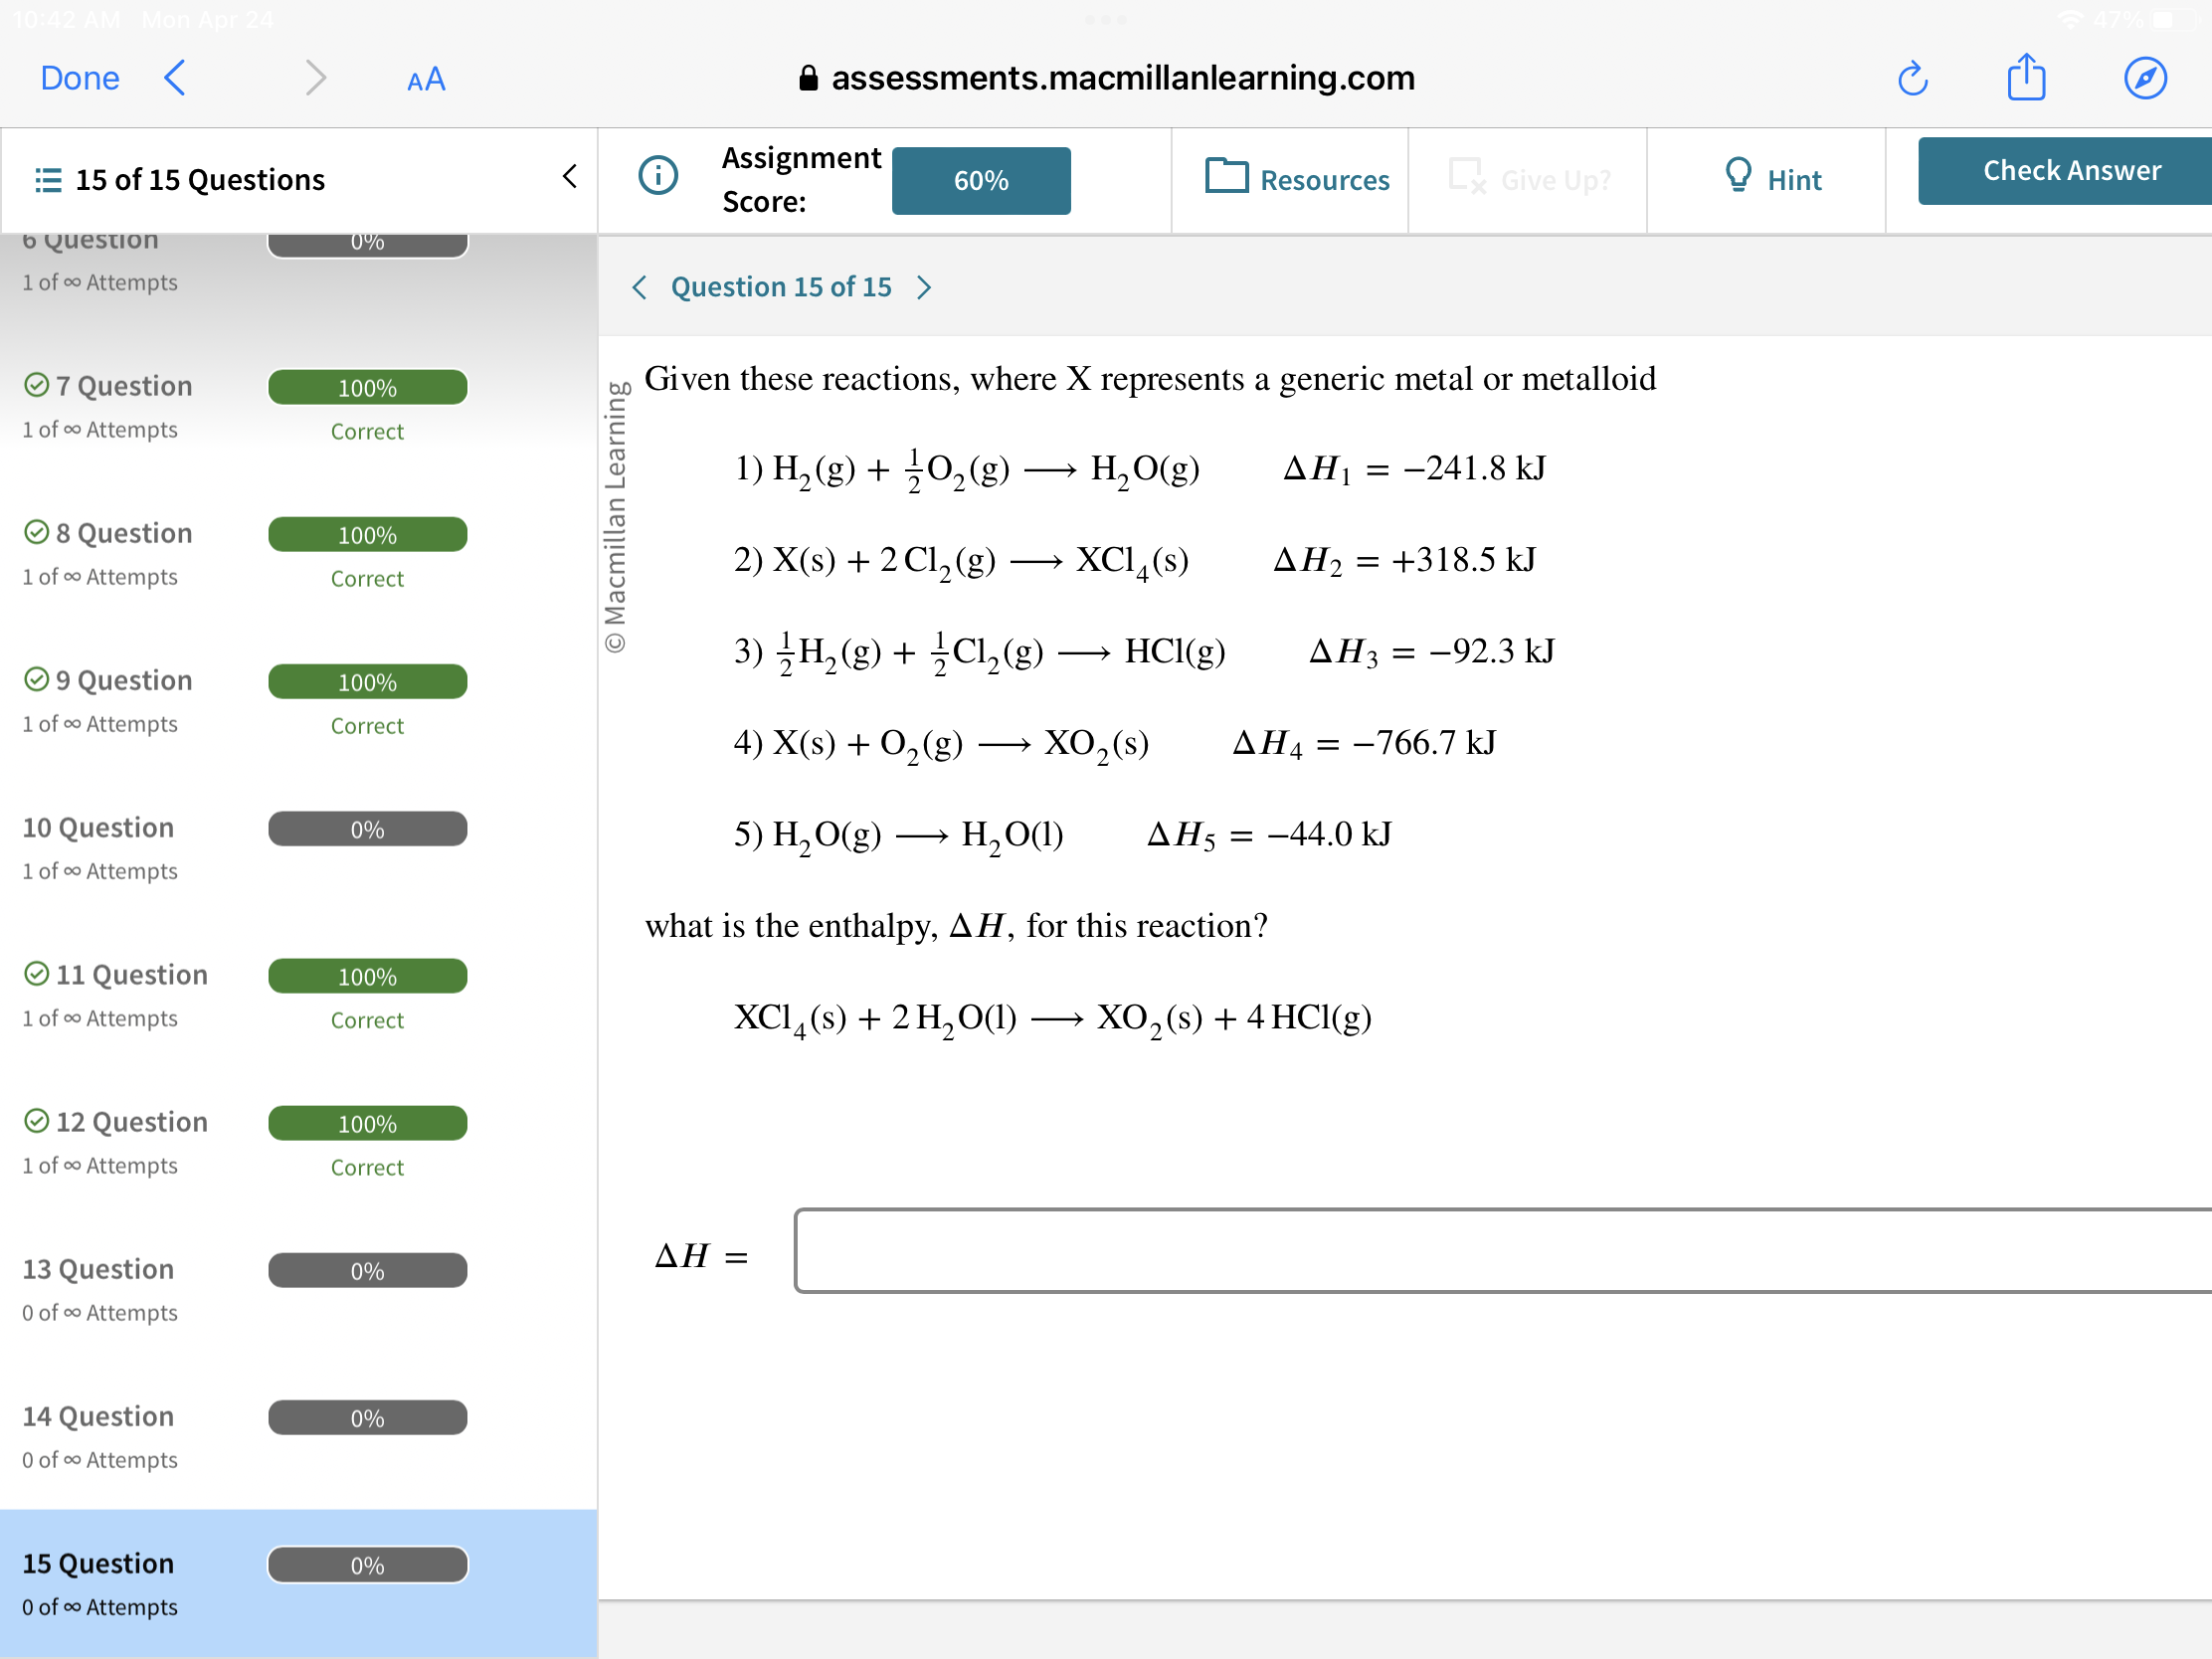Click the assignment info circle icon
Screen dimensions: 2212x1659
pyautogui.click(x=658, y=176)
